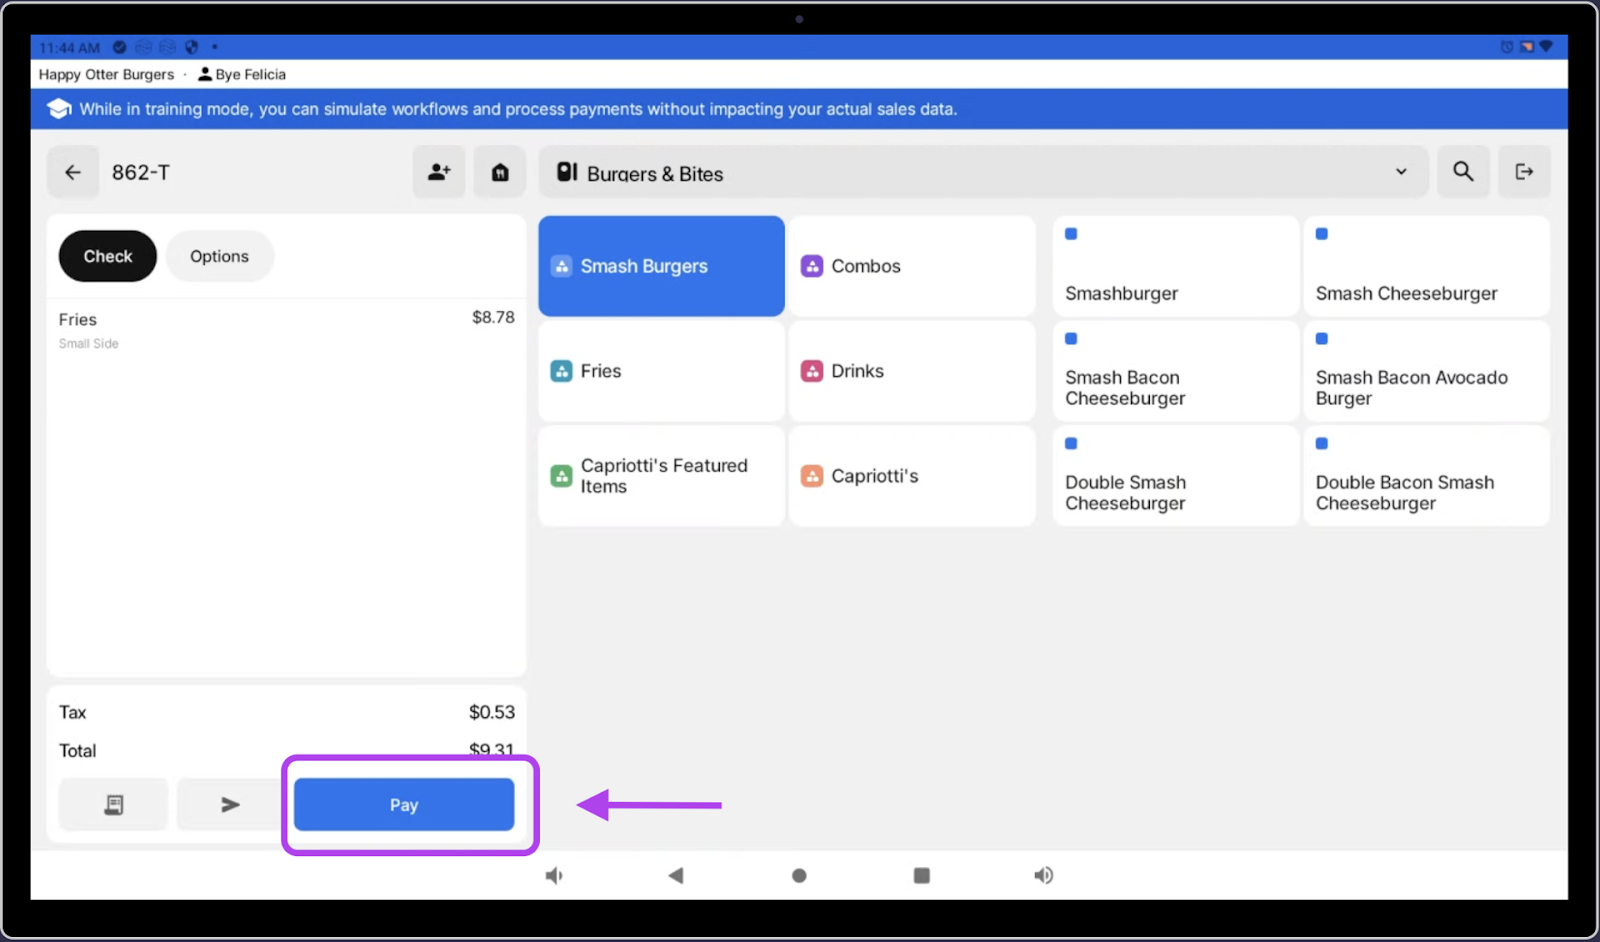Select the Check tab
Image resolution: width=1600 pixels, height=942 pixels.
108,256
